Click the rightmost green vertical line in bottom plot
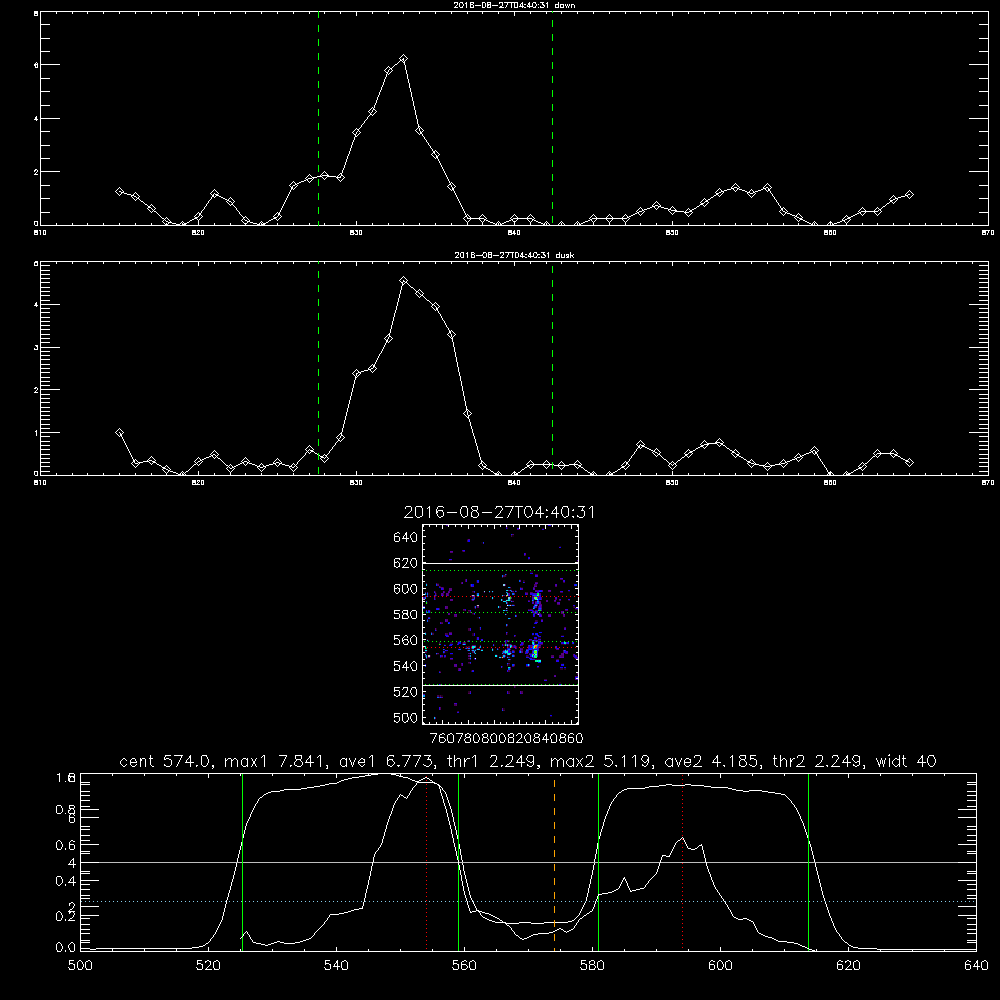1000x1000 pixels. (808, 862)
